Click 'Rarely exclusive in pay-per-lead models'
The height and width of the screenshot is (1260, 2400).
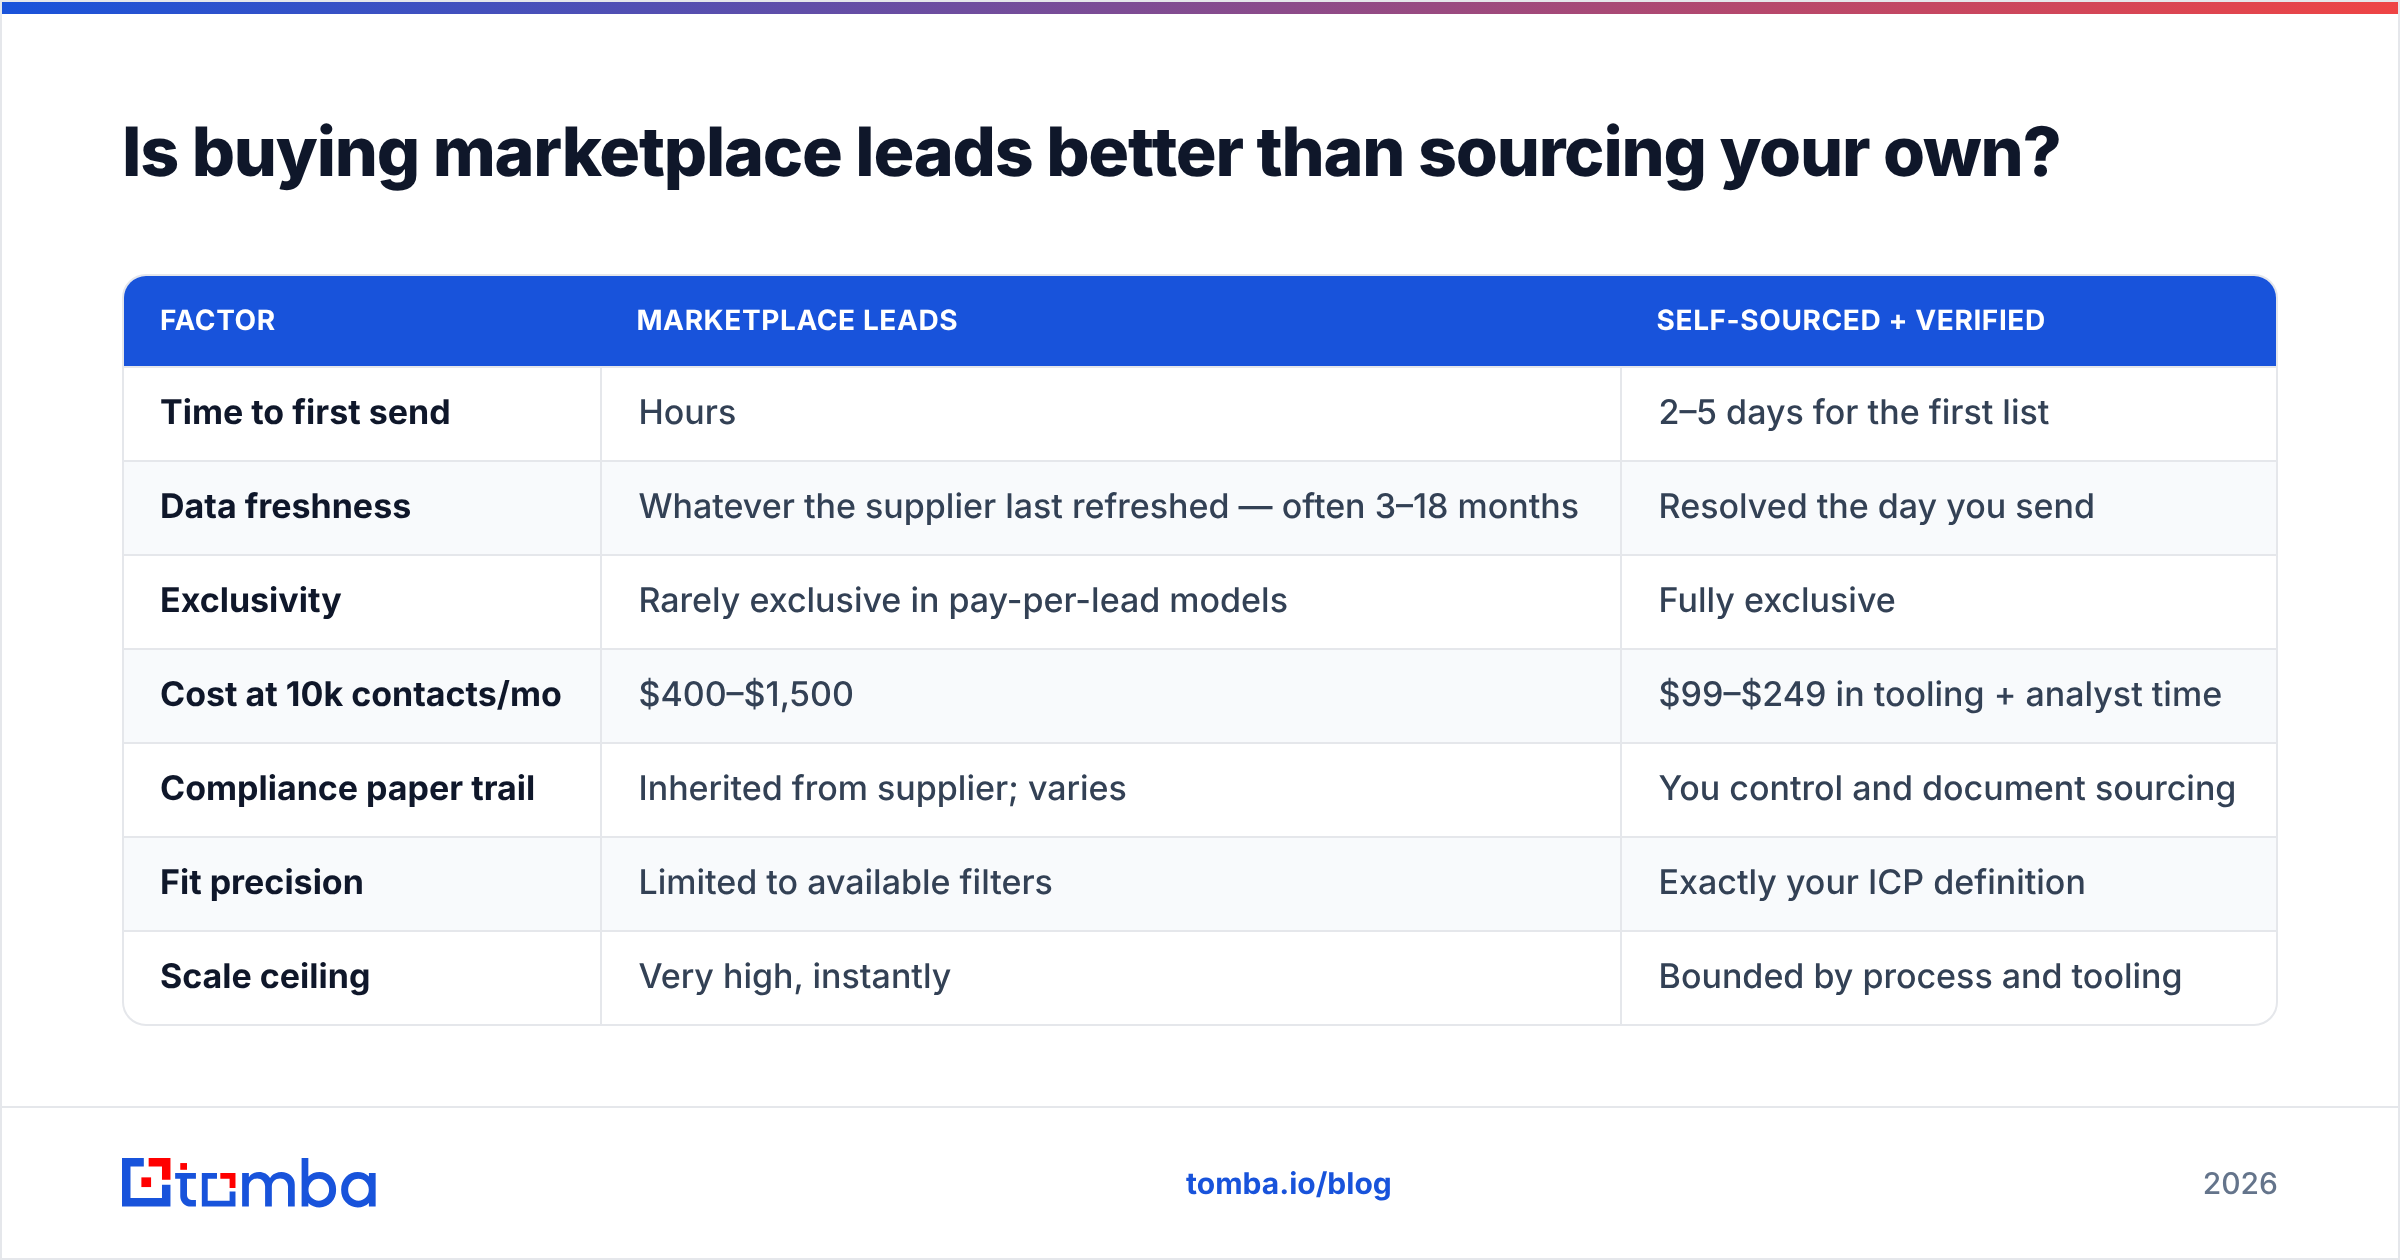click(963, 600)
